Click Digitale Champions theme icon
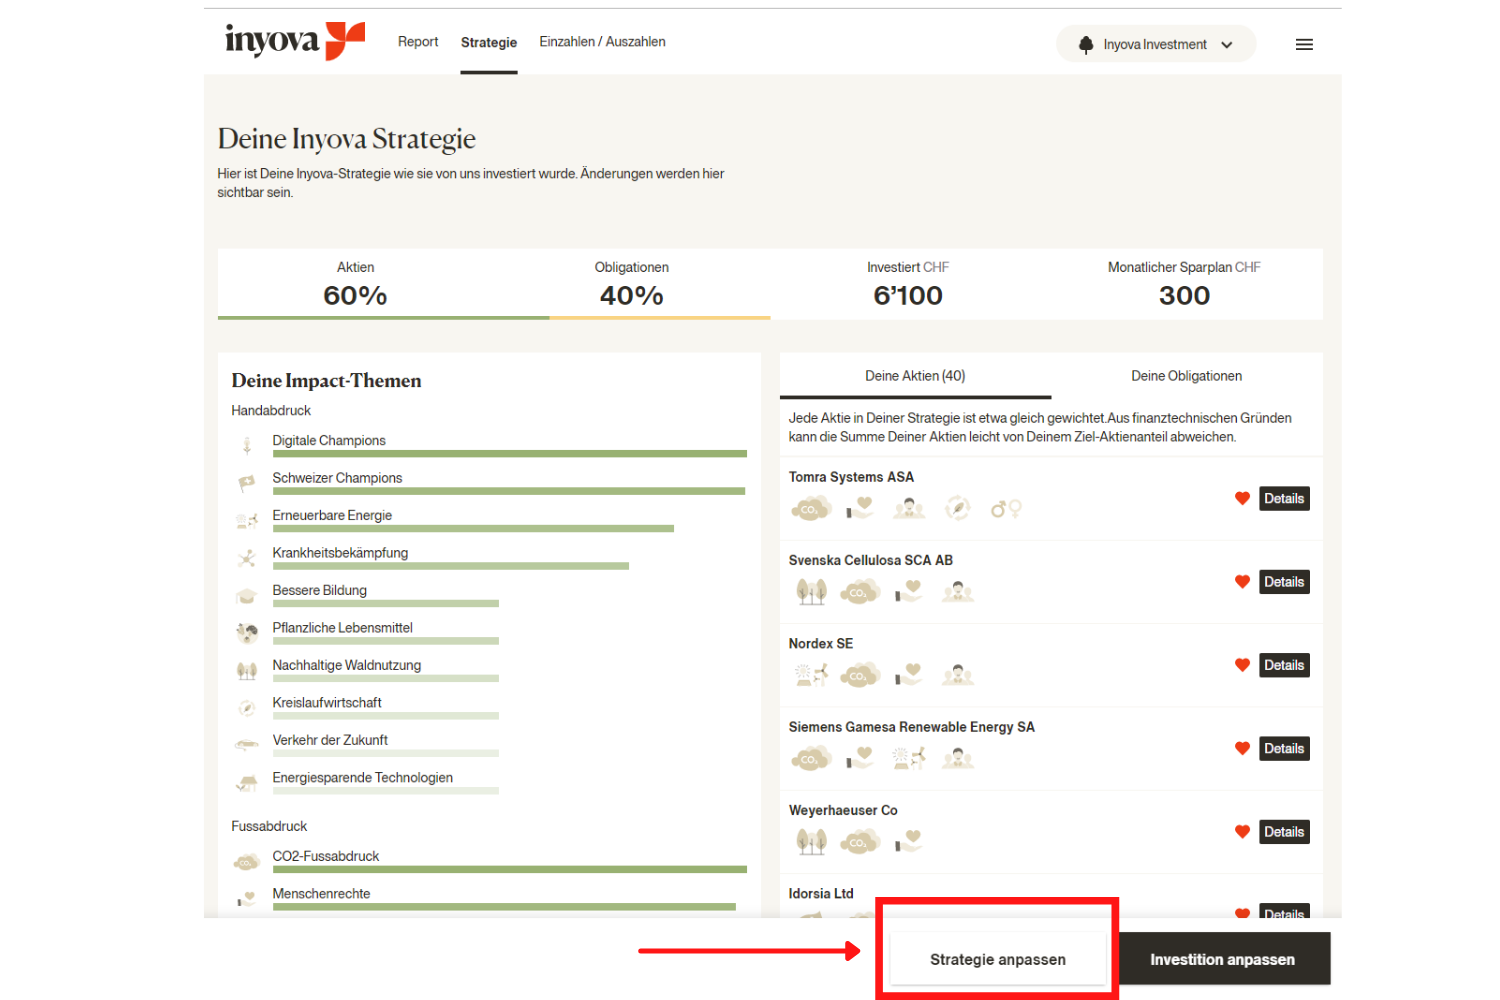1500x1000 pixels. (247, 446)
